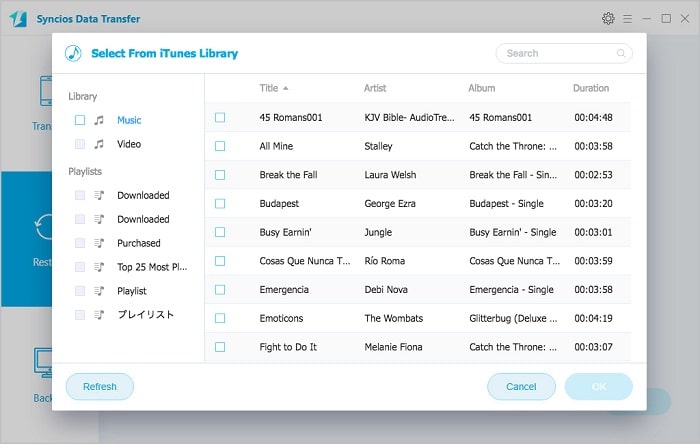Open the settings gear in title bar
The height and width of the screenshot is (444, 700).
pos(608,18)
